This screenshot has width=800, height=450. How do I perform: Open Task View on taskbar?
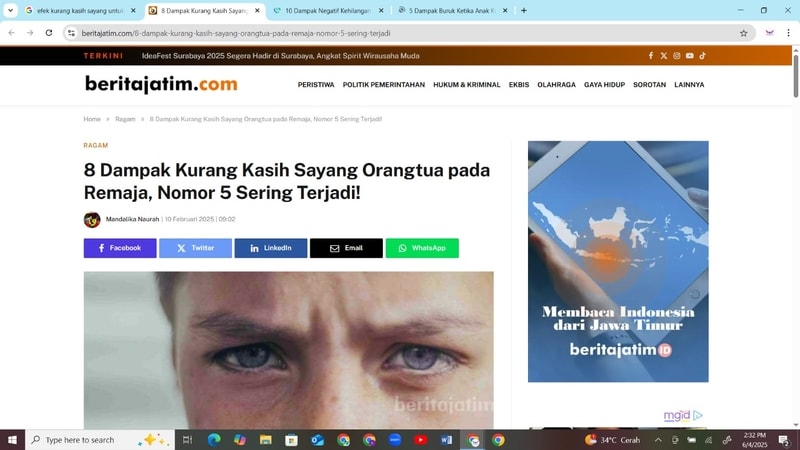[x=187, y=440]
